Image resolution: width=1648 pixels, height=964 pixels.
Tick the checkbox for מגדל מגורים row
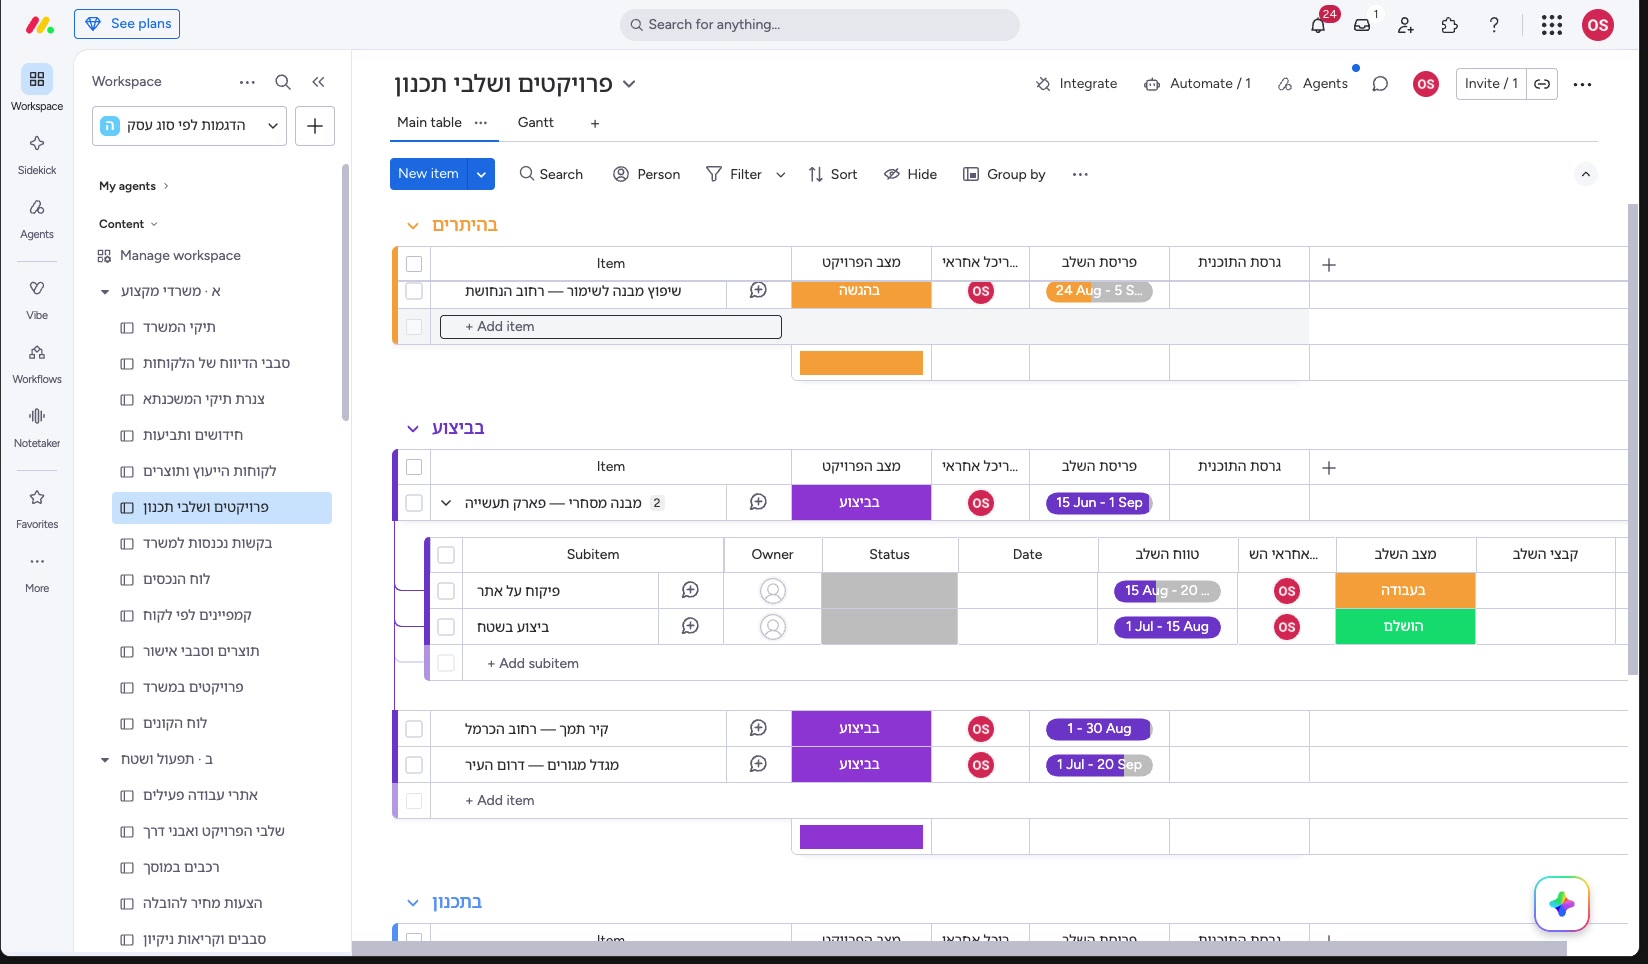point(414,765)
